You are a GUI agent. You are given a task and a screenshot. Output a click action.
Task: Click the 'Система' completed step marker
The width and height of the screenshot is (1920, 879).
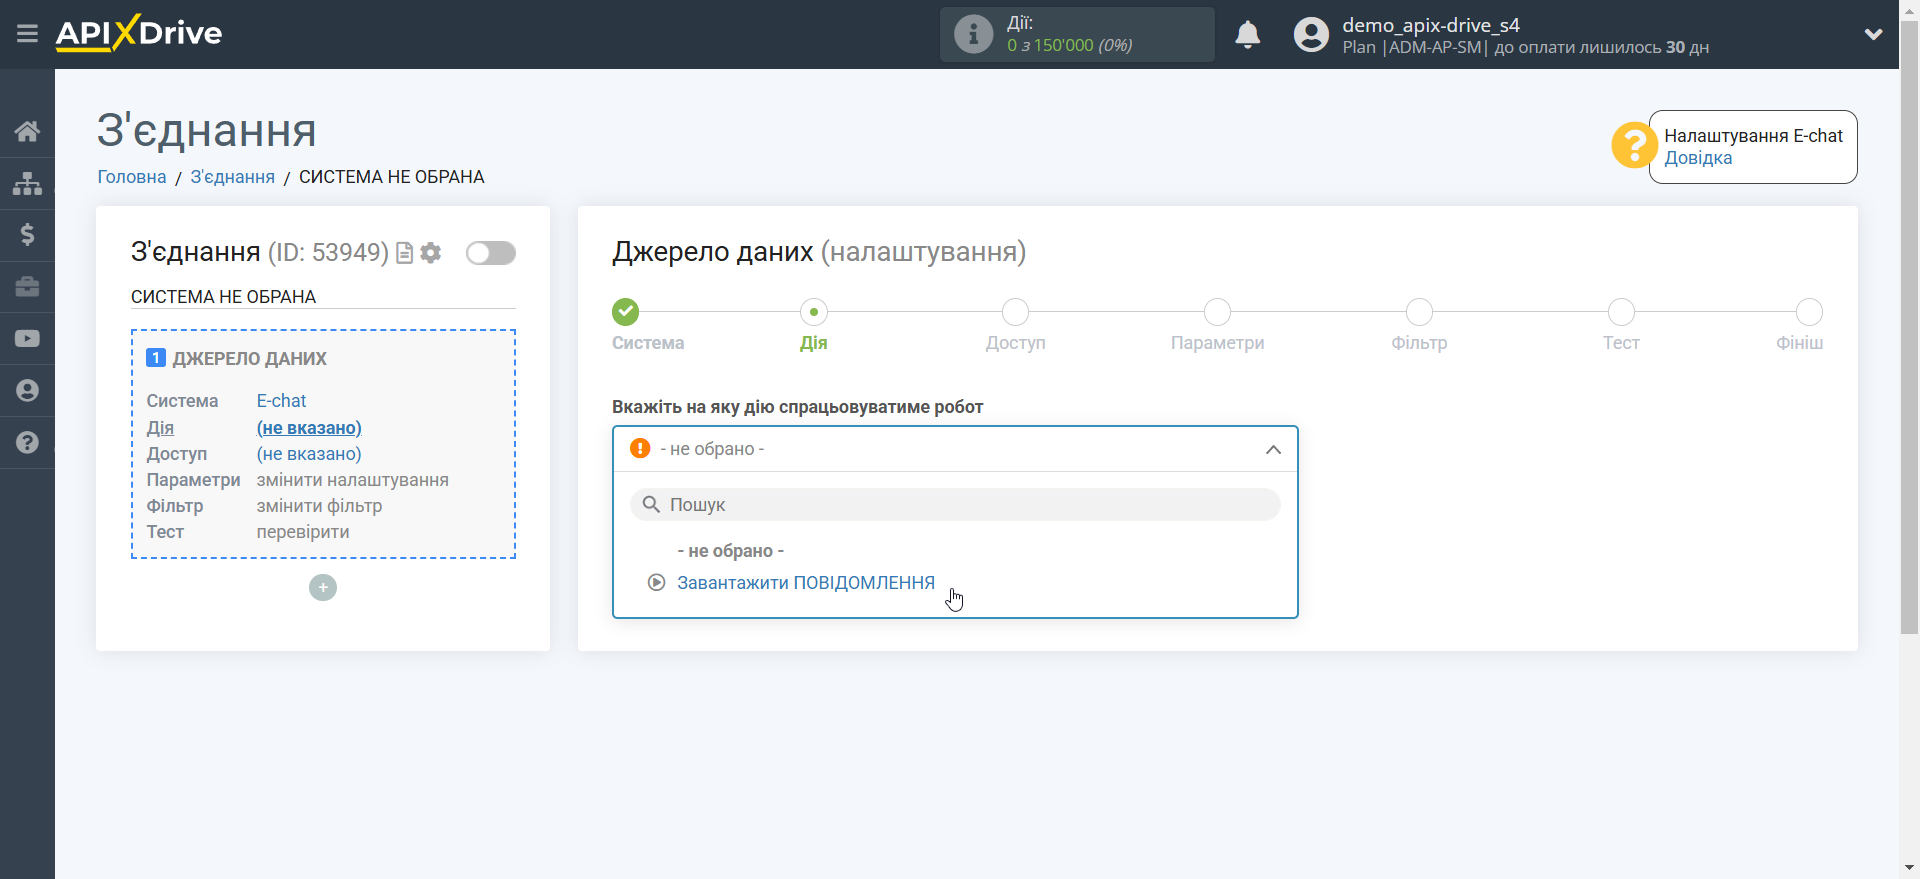point(626,312)
